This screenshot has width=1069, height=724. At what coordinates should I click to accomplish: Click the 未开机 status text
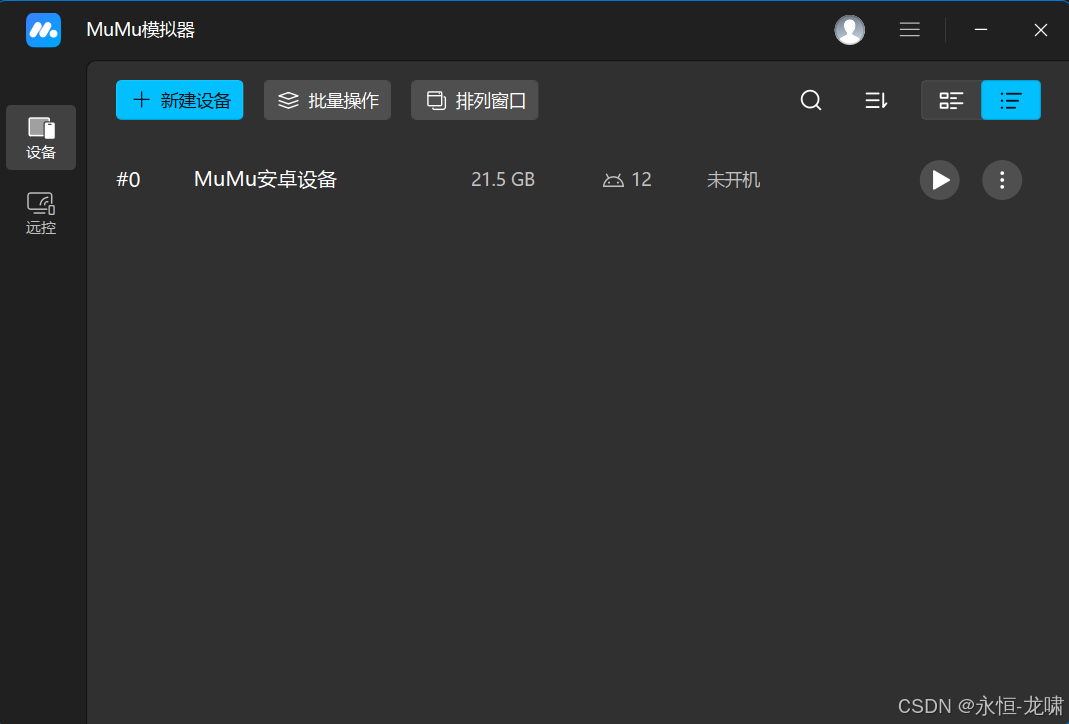click(x=734, y=180)
